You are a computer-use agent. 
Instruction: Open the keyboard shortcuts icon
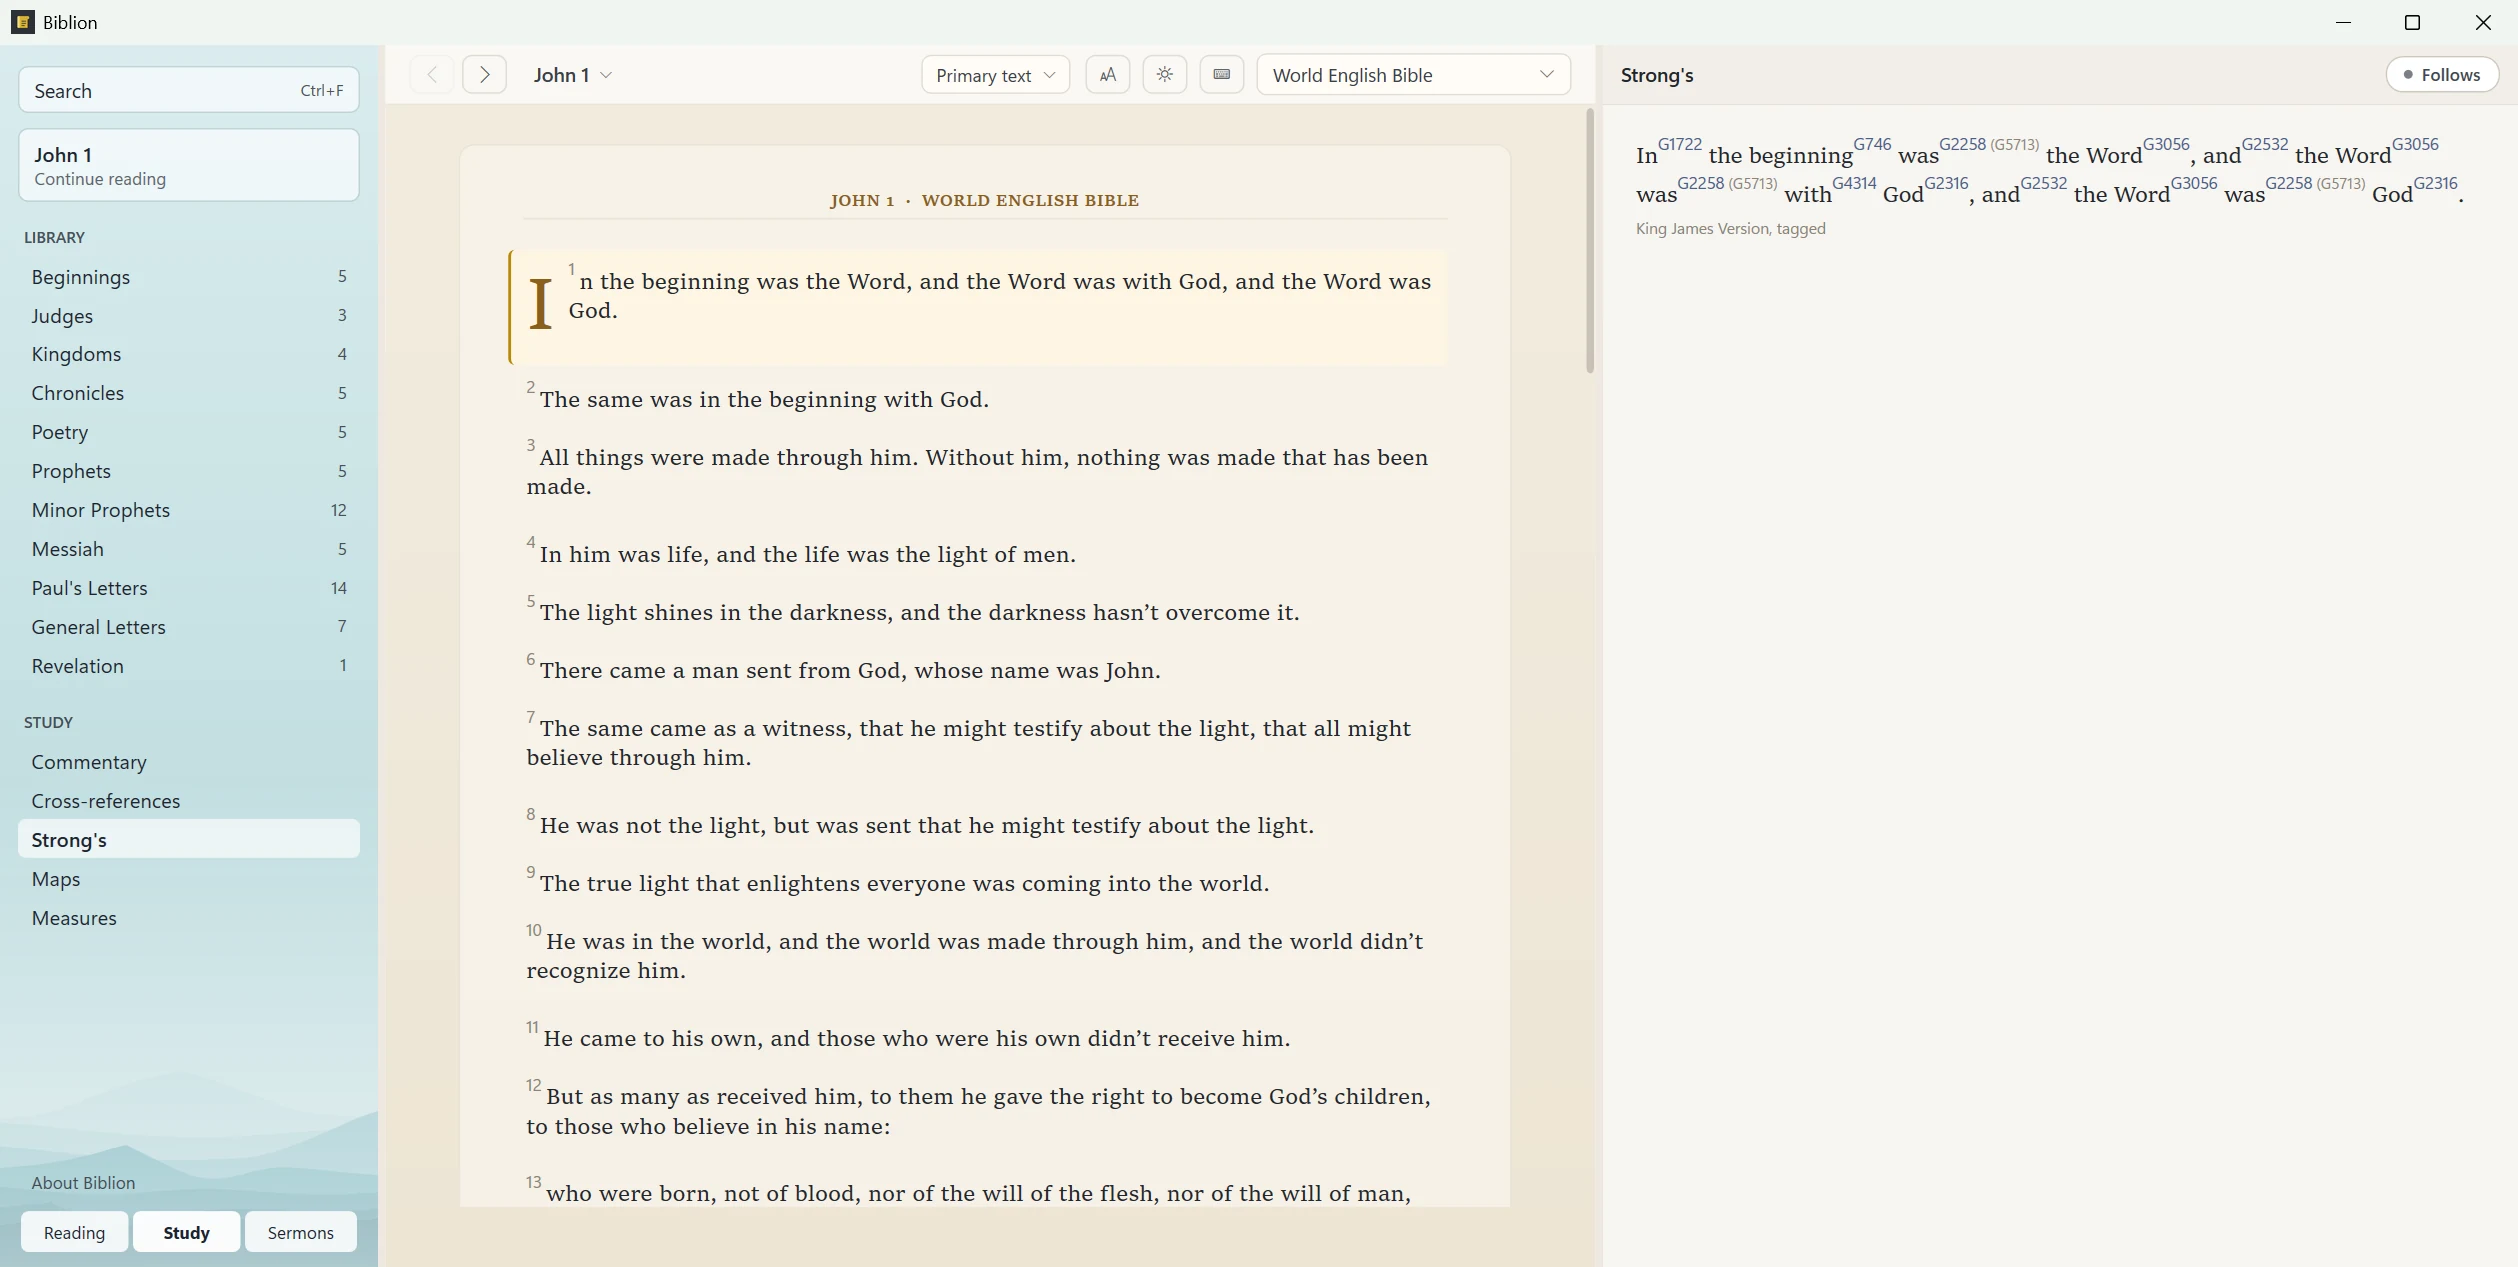[1221, 75]
